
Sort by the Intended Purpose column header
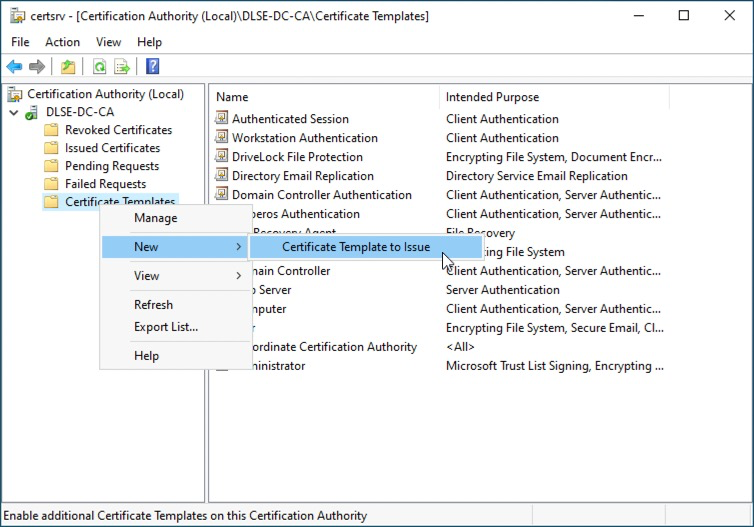[492, 97]
